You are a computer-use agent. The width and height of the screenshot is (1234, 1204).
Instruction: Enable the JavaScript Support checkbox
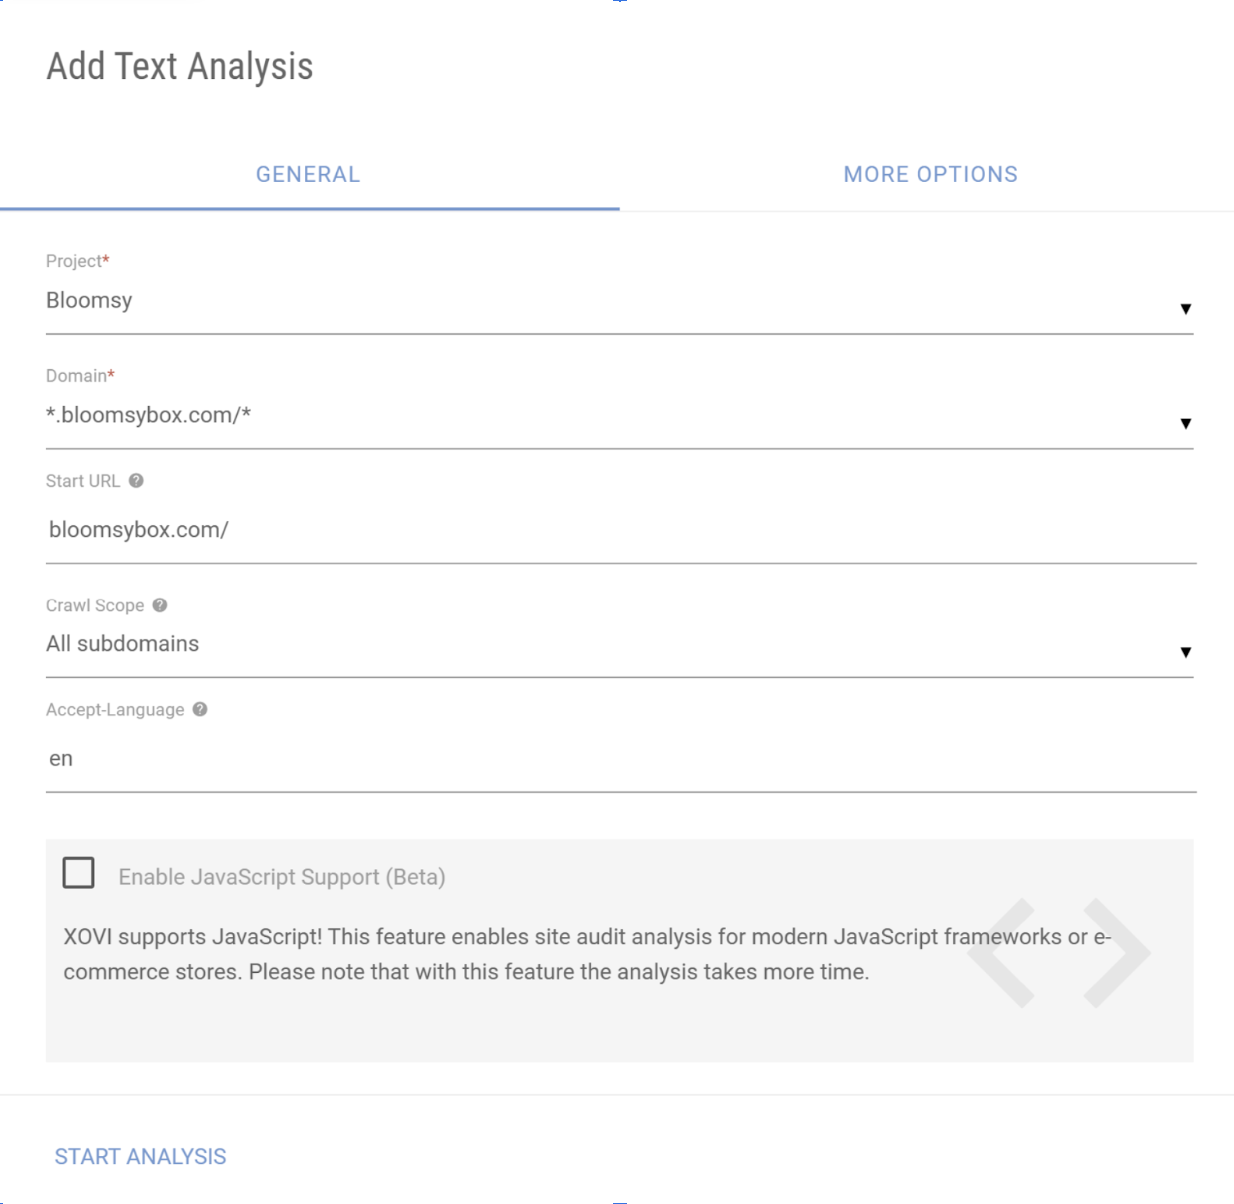coord(79,873)
